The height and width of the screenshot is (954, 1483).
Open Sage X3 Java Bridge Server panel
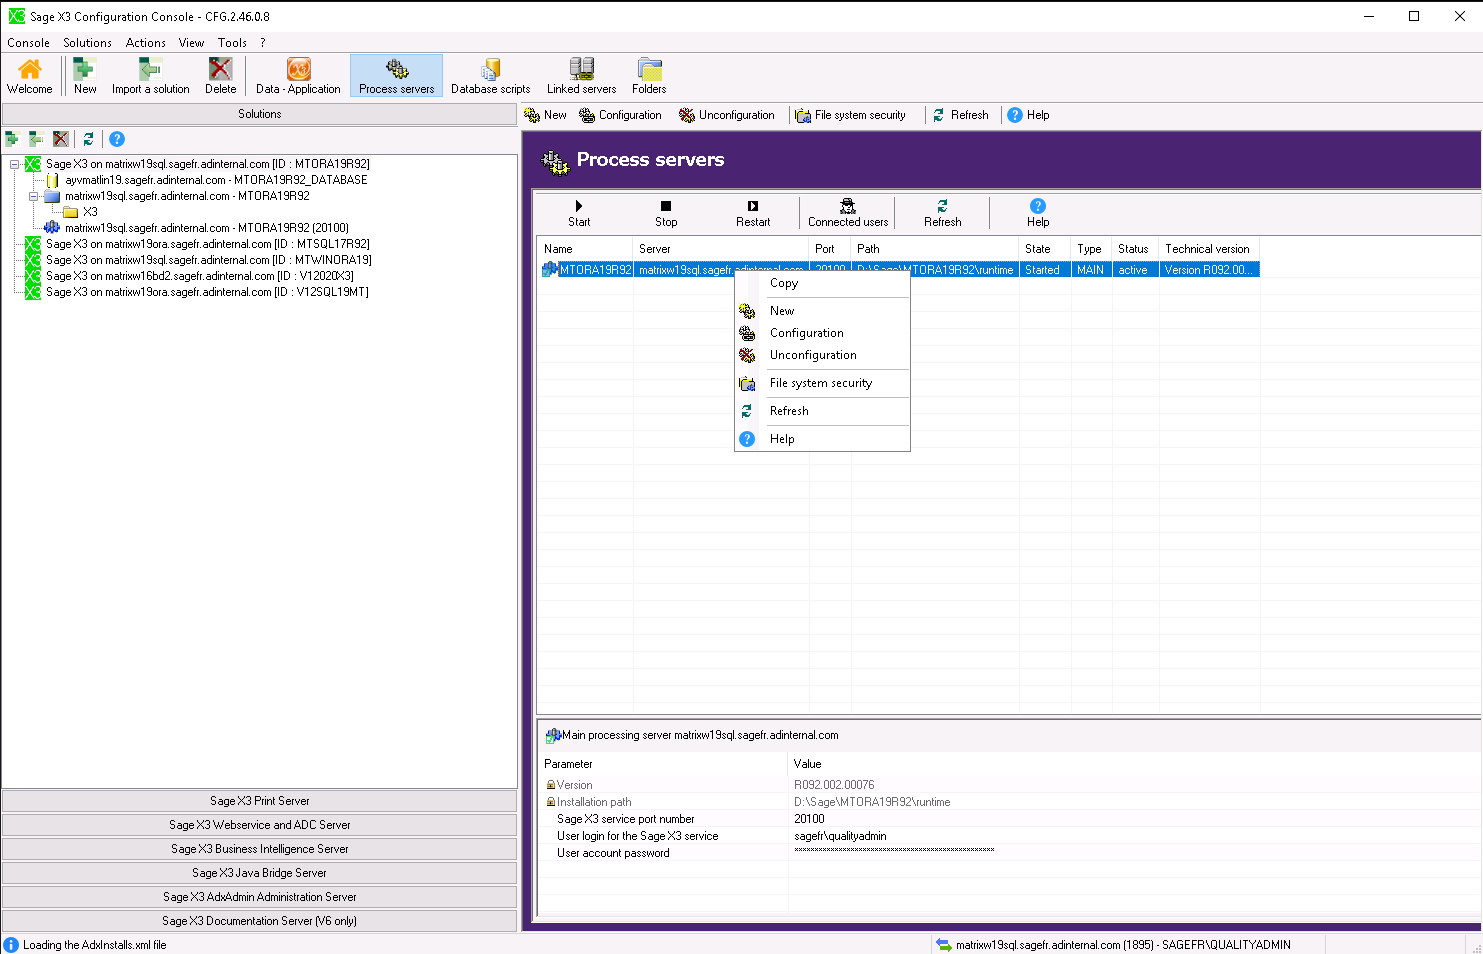tap(259, 873)
